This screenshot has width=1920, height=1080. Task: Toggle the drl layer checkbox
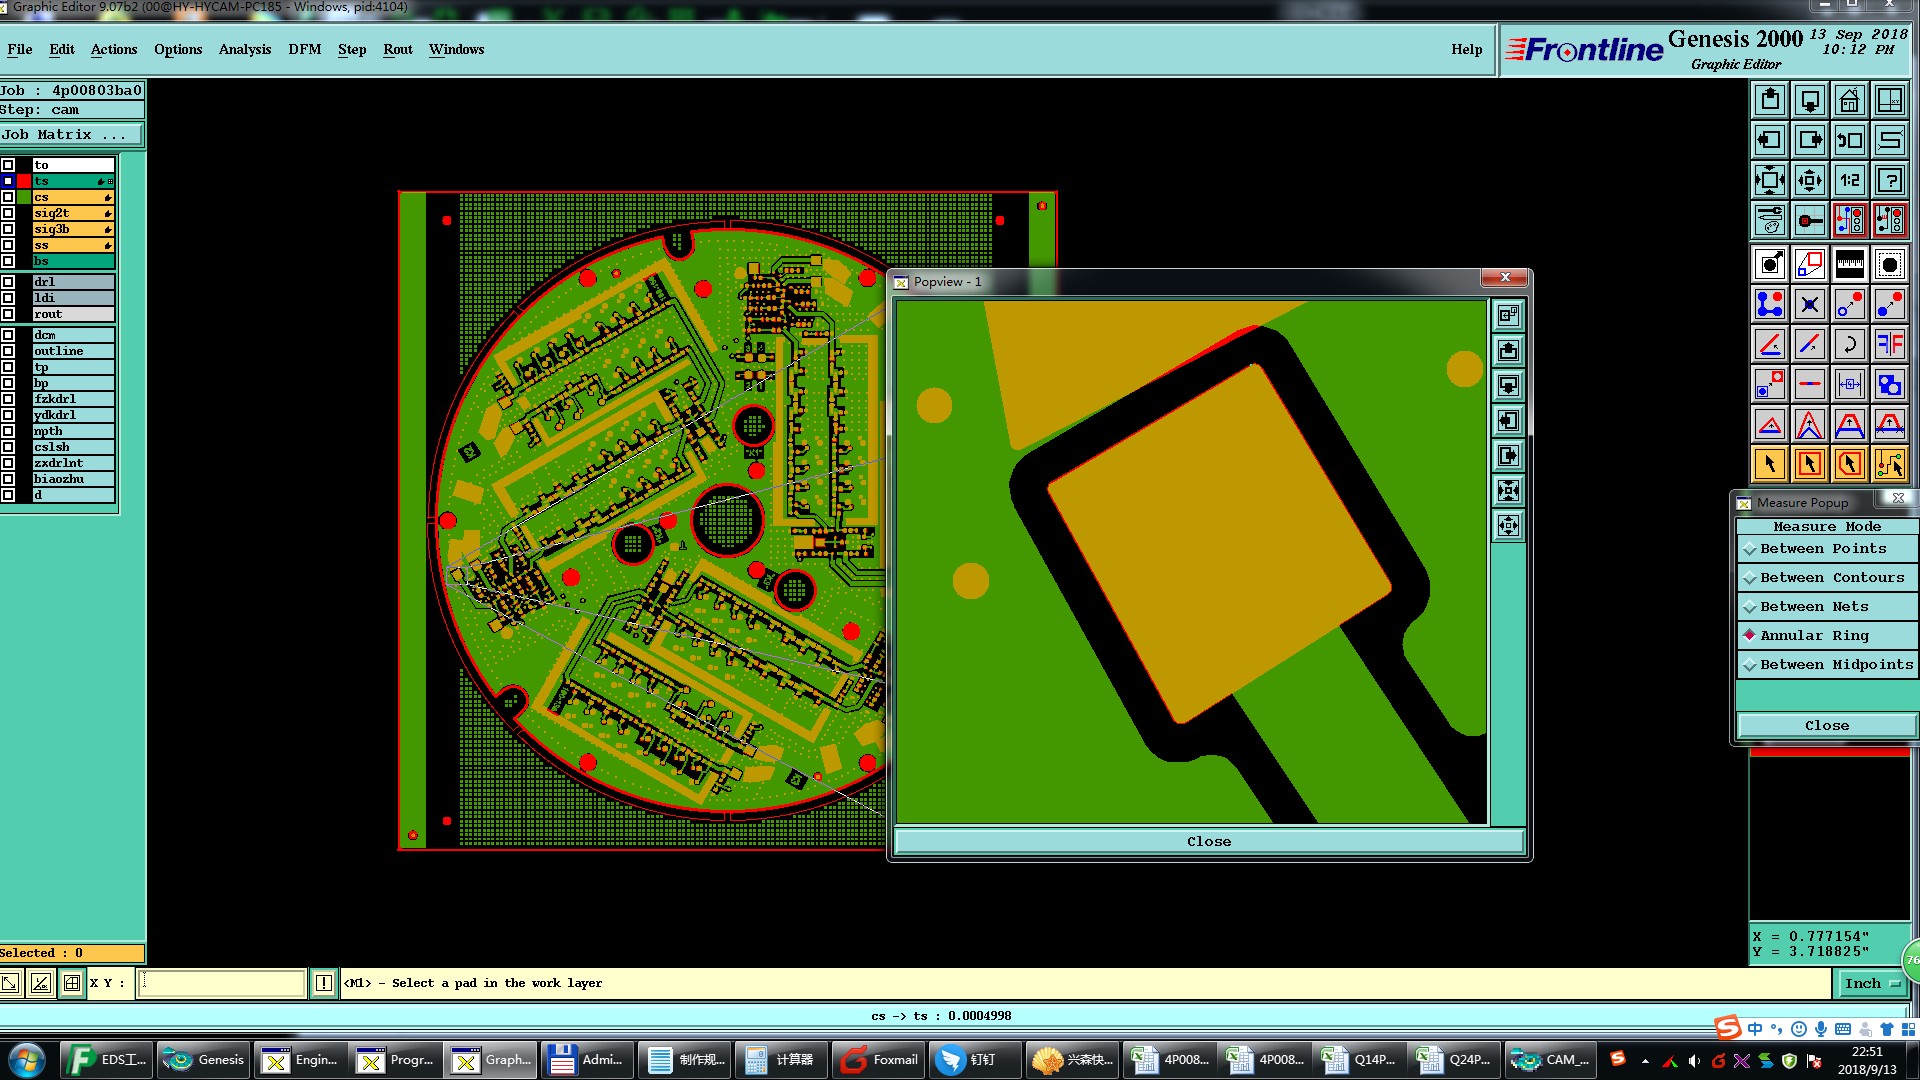point(8,282)
